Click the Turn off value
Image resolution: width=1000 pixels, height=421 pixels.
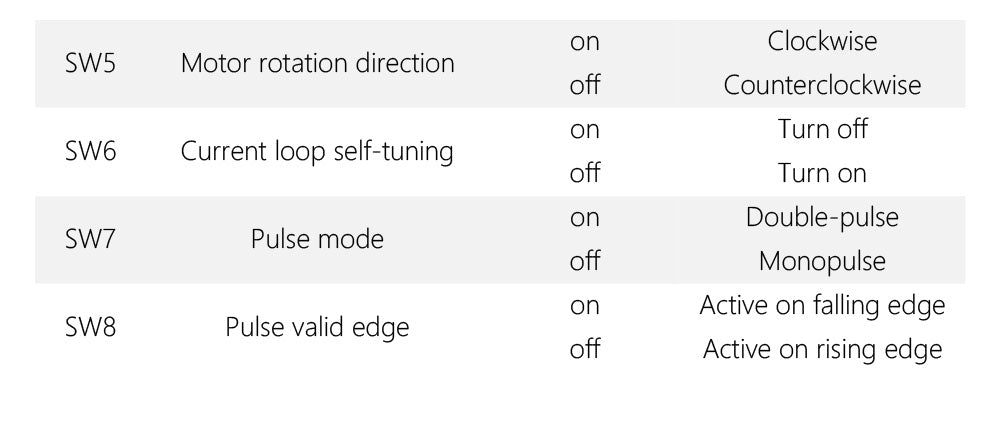[x=822, y=130]
